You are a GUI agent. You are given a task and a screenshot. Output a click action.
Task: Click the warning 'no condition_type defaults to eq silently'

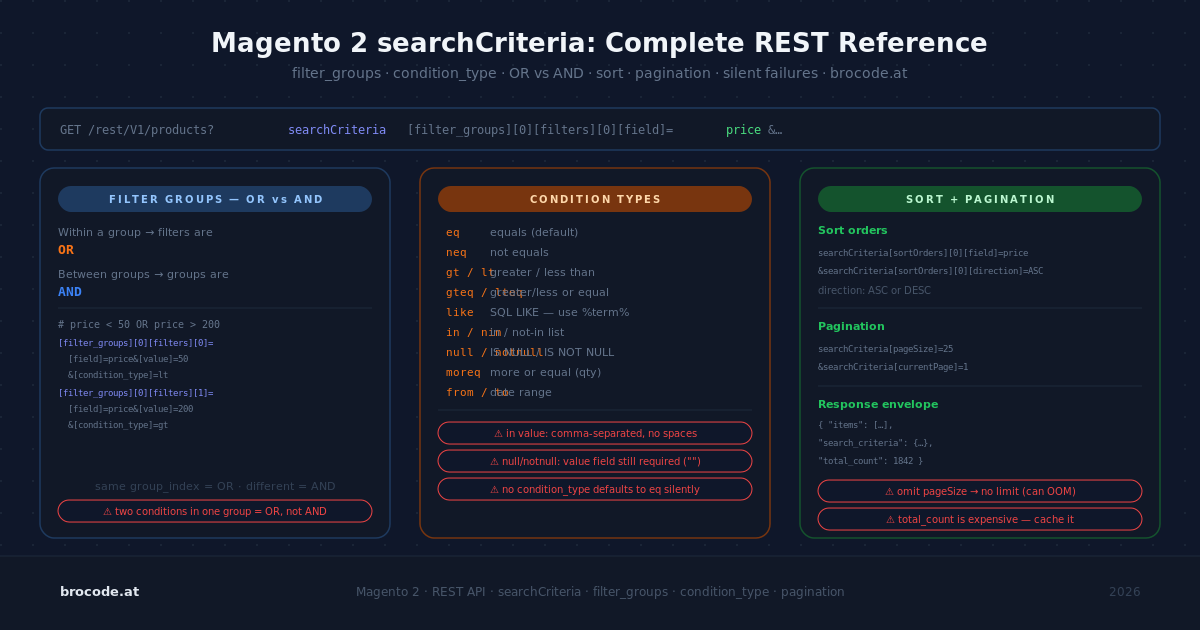tap(595, 489)
